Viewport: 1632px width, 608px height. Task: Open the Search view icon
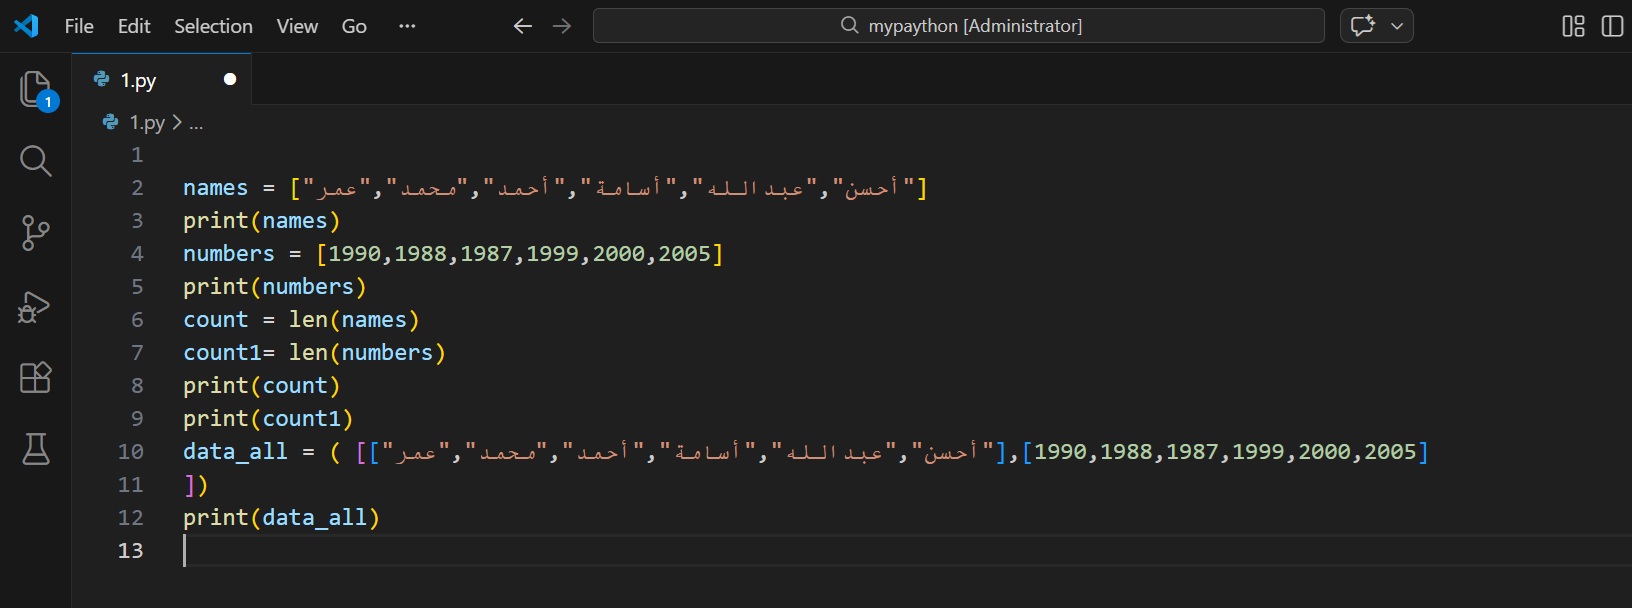pos(36,161)
